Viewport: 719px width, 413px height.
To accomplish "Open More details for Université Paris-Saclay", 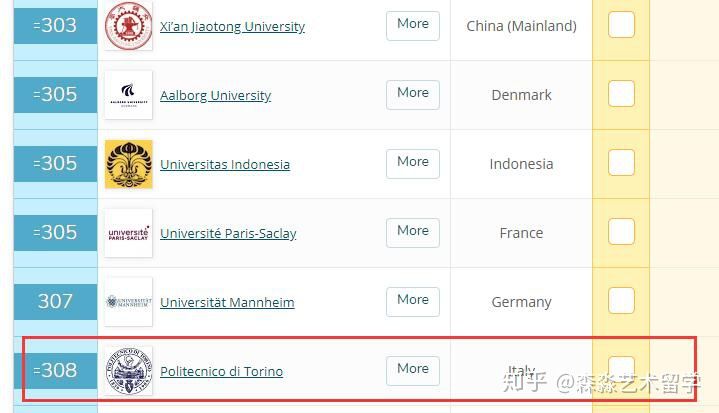I will click(x=413, y=233).
